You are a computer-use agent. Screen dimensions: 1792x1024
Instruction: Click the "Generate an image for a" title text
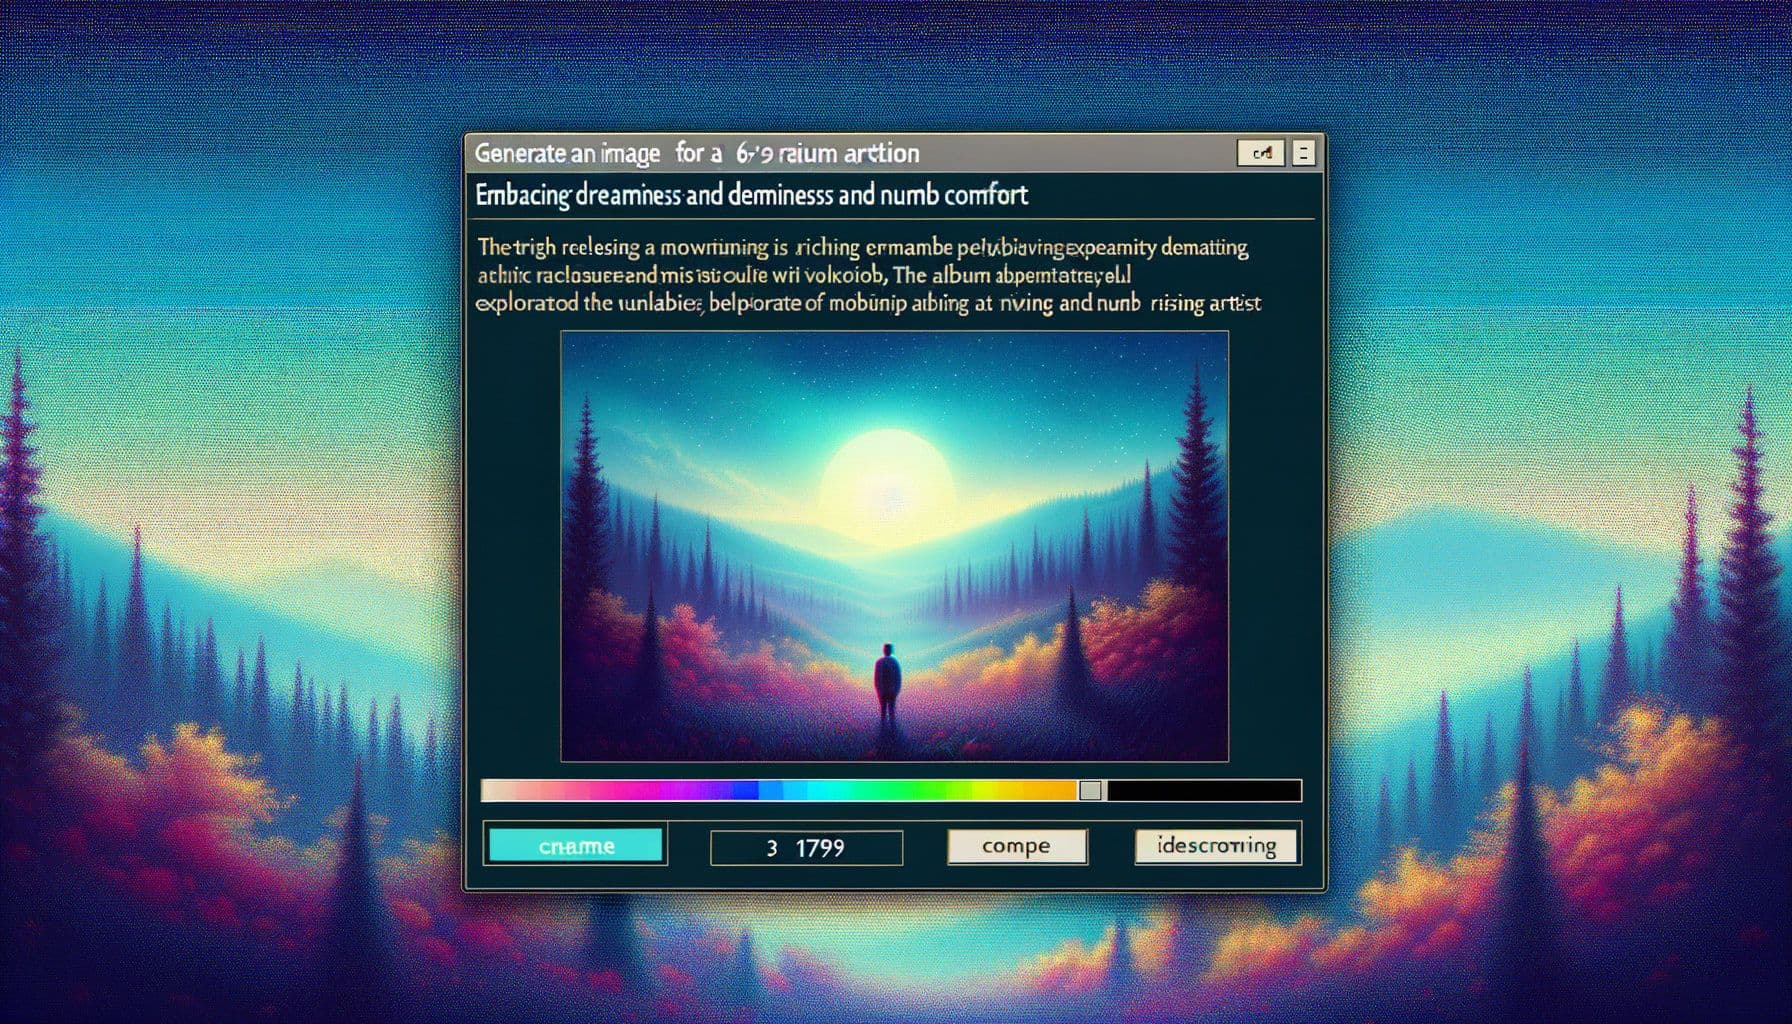[597, 154]
